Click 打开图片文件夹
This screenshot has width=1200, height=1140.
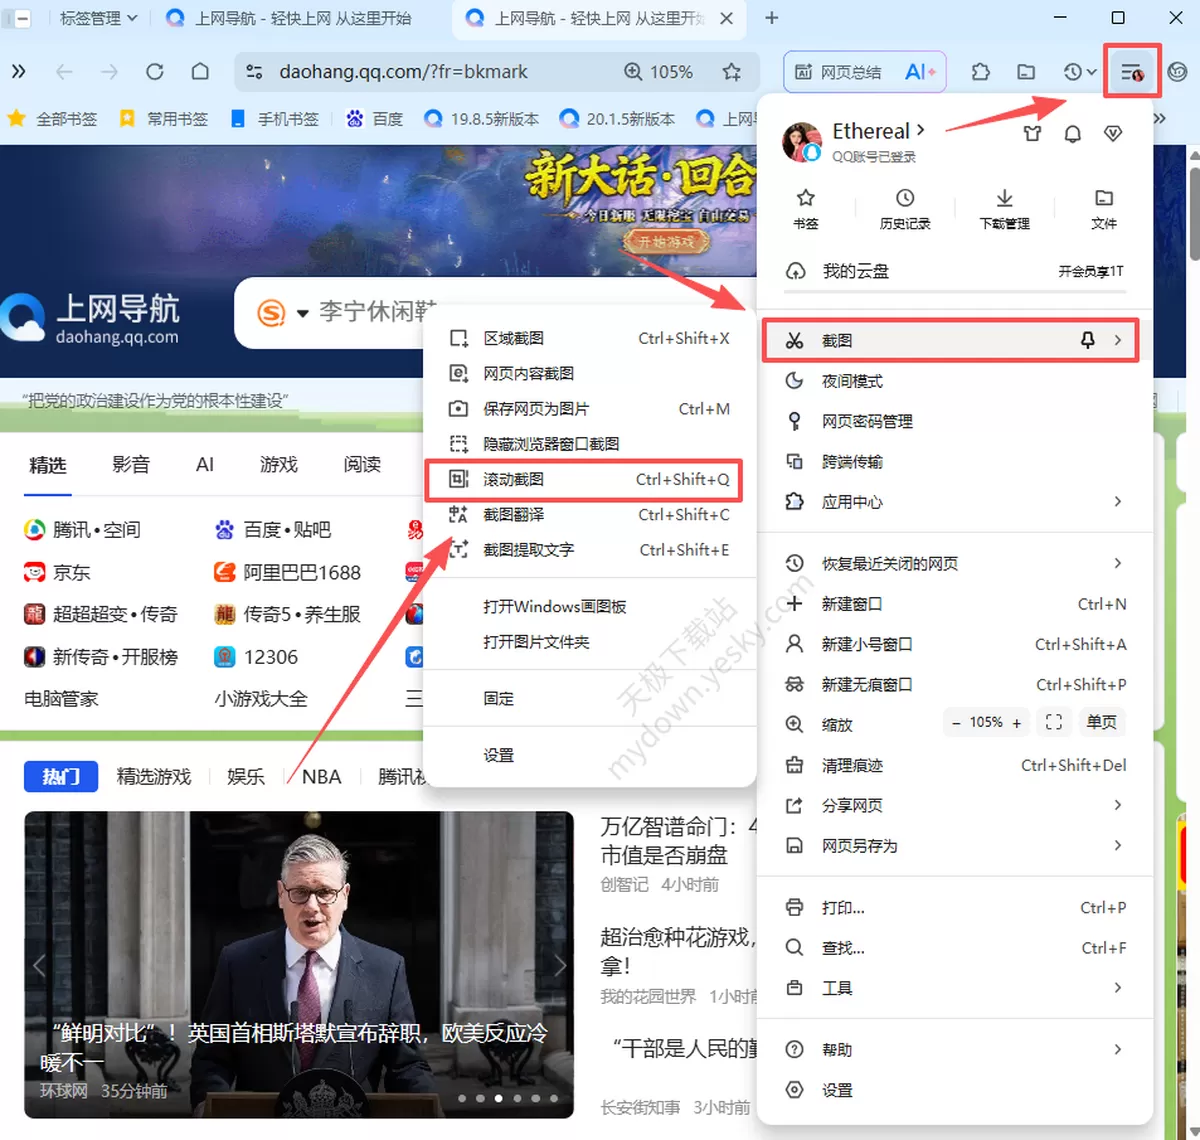590,642
